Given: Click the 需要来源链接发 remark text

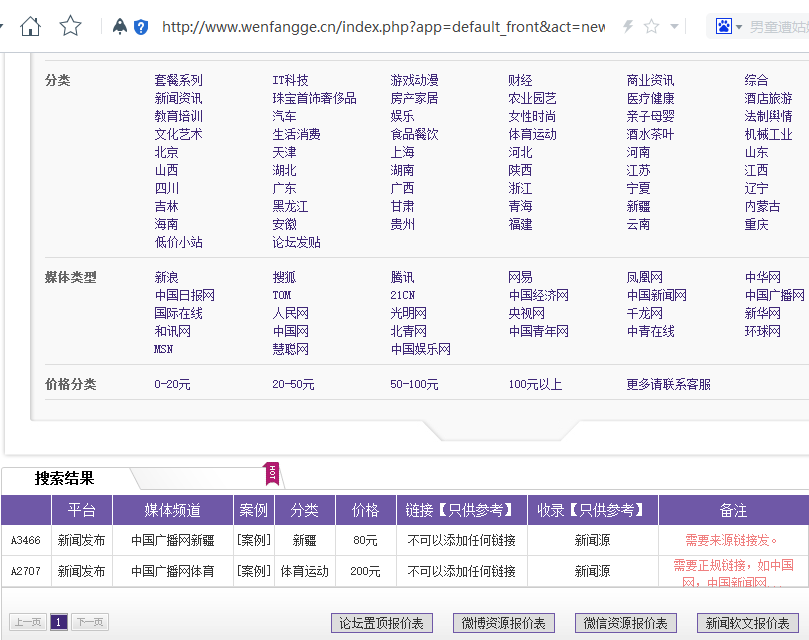Looking at the screenshot, I should click(x=731, y=540).
